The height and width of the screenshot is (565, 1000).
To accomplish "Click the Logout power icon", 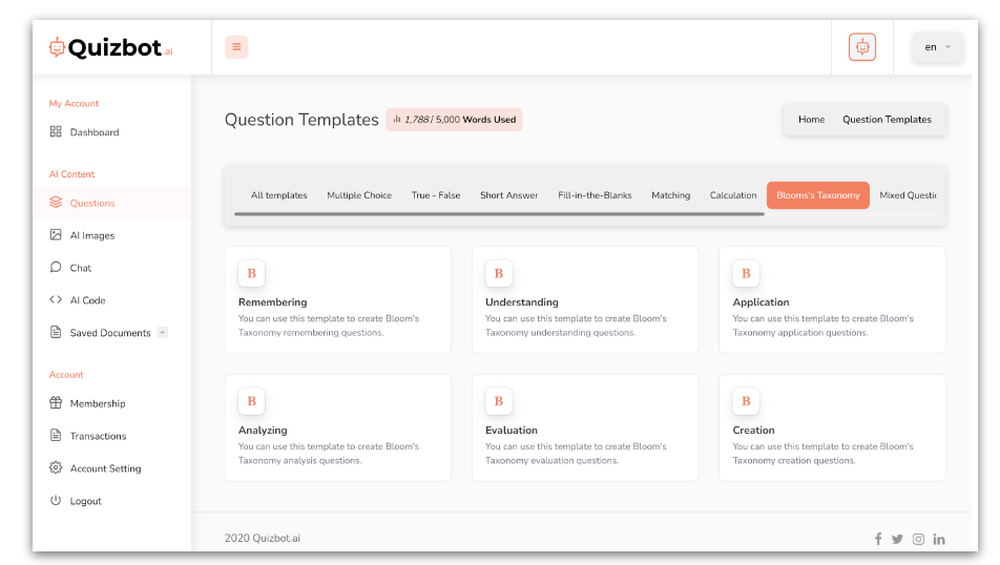I will coord(55,500).
